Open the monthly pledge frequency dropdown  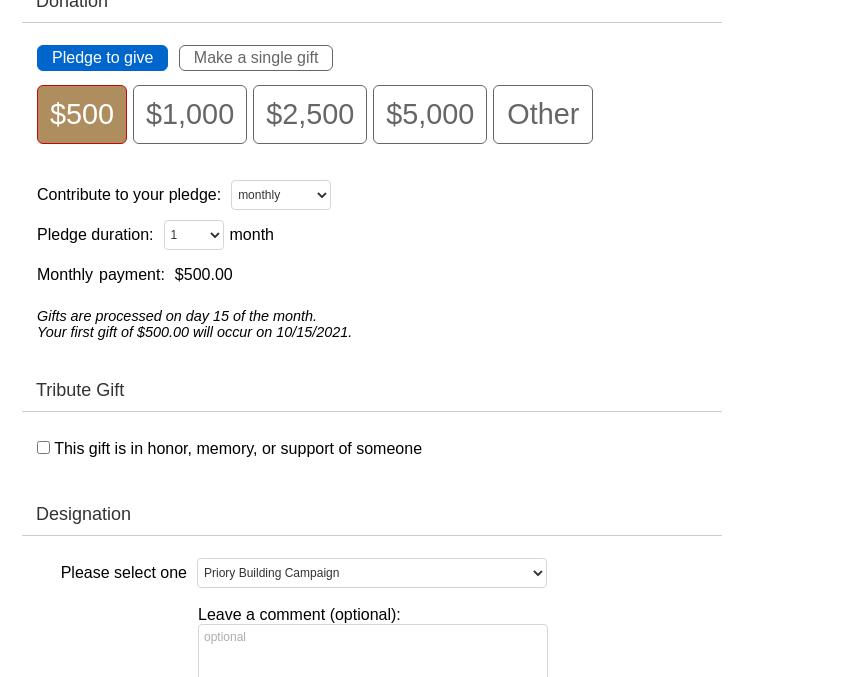tap(281, 195)
